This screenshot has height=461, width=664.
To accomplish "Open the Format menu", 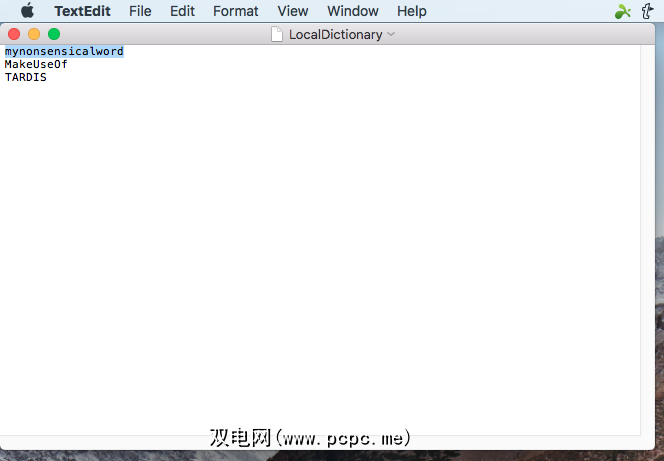I will click(x=235, y=11).
